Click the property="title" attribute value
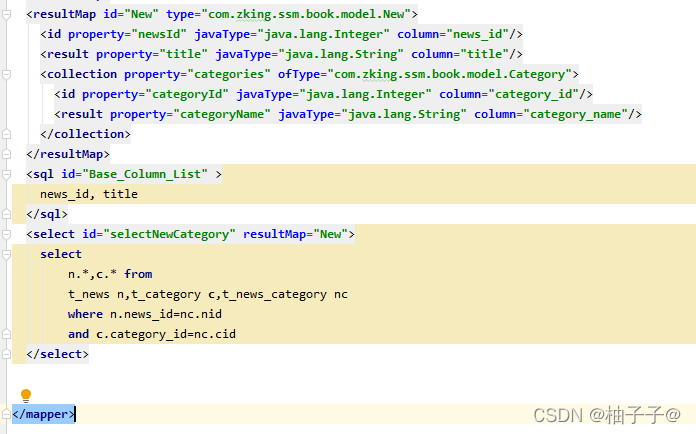This screenshot has height=434, width=696. pos(152,54)
